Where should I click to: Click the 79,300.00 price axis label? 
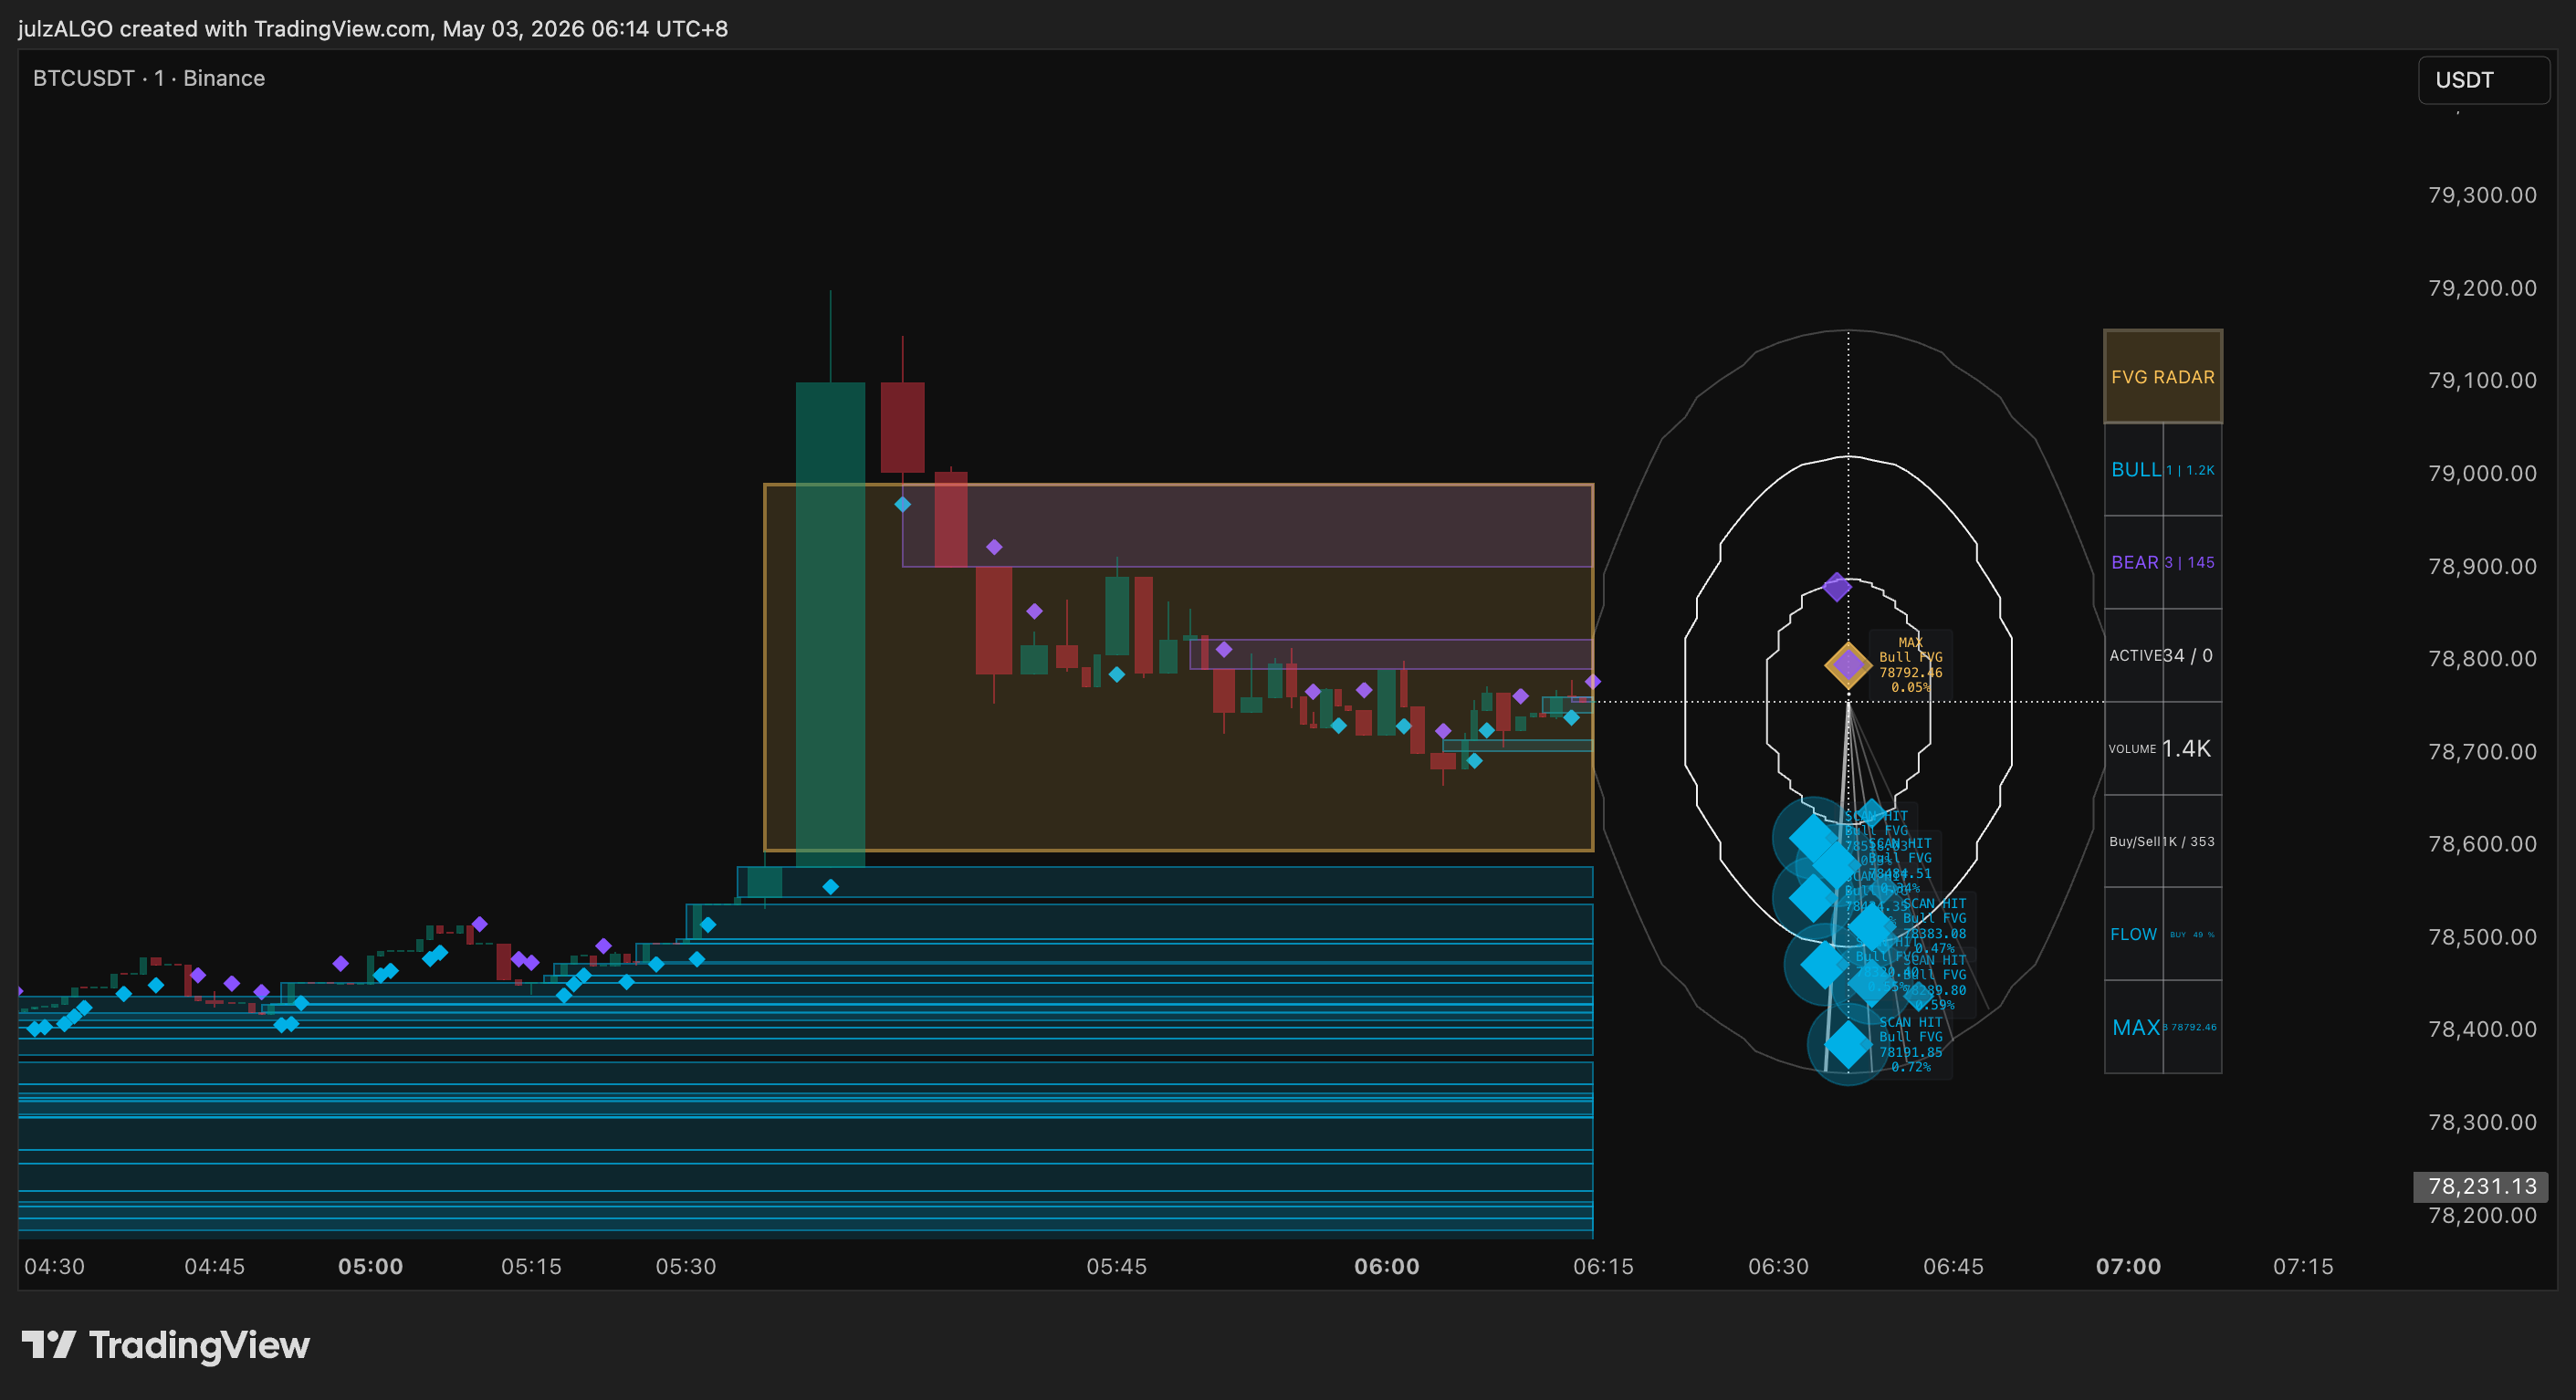[2482, 195]
